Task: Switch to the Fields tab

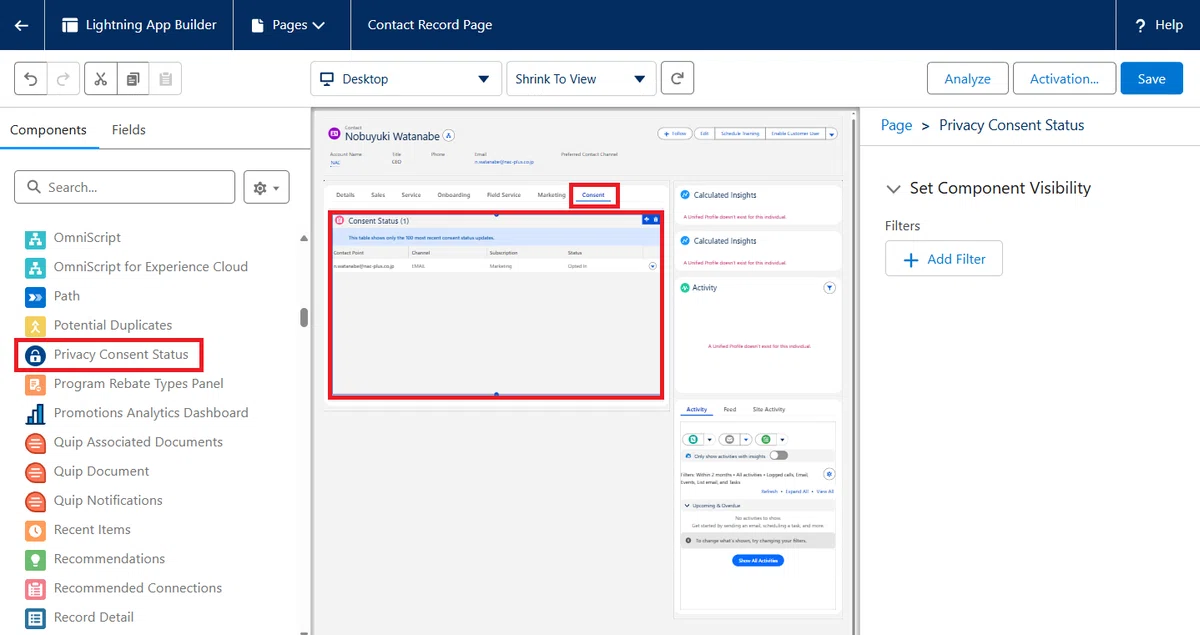Action: click(x=129, y=130)
